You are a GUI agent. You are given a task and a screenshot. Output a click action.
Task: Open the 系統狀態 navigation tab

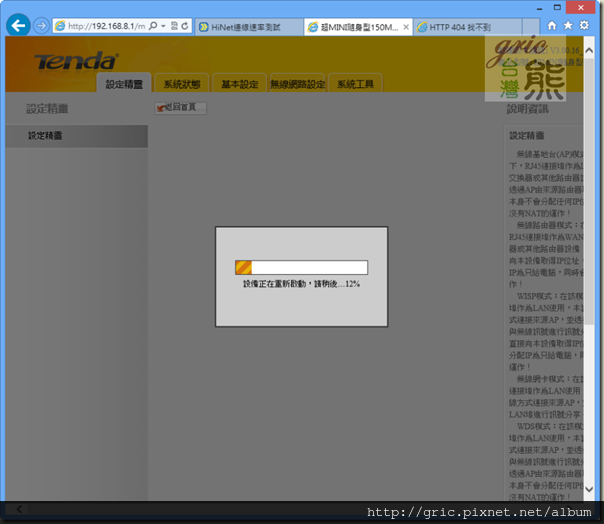click(182, 83)
